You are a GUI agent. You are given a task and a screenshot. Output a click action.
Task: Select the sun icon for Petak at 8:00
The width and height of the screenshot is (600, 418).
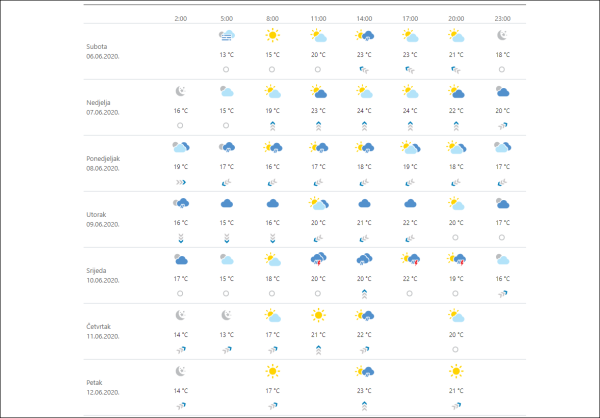click(272, 371)
